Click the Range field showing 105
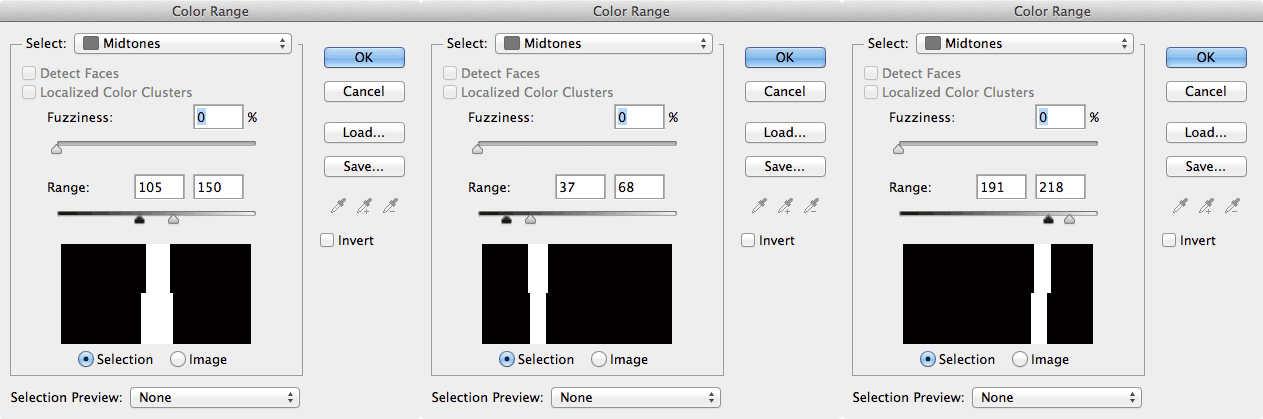 point(159,187)
